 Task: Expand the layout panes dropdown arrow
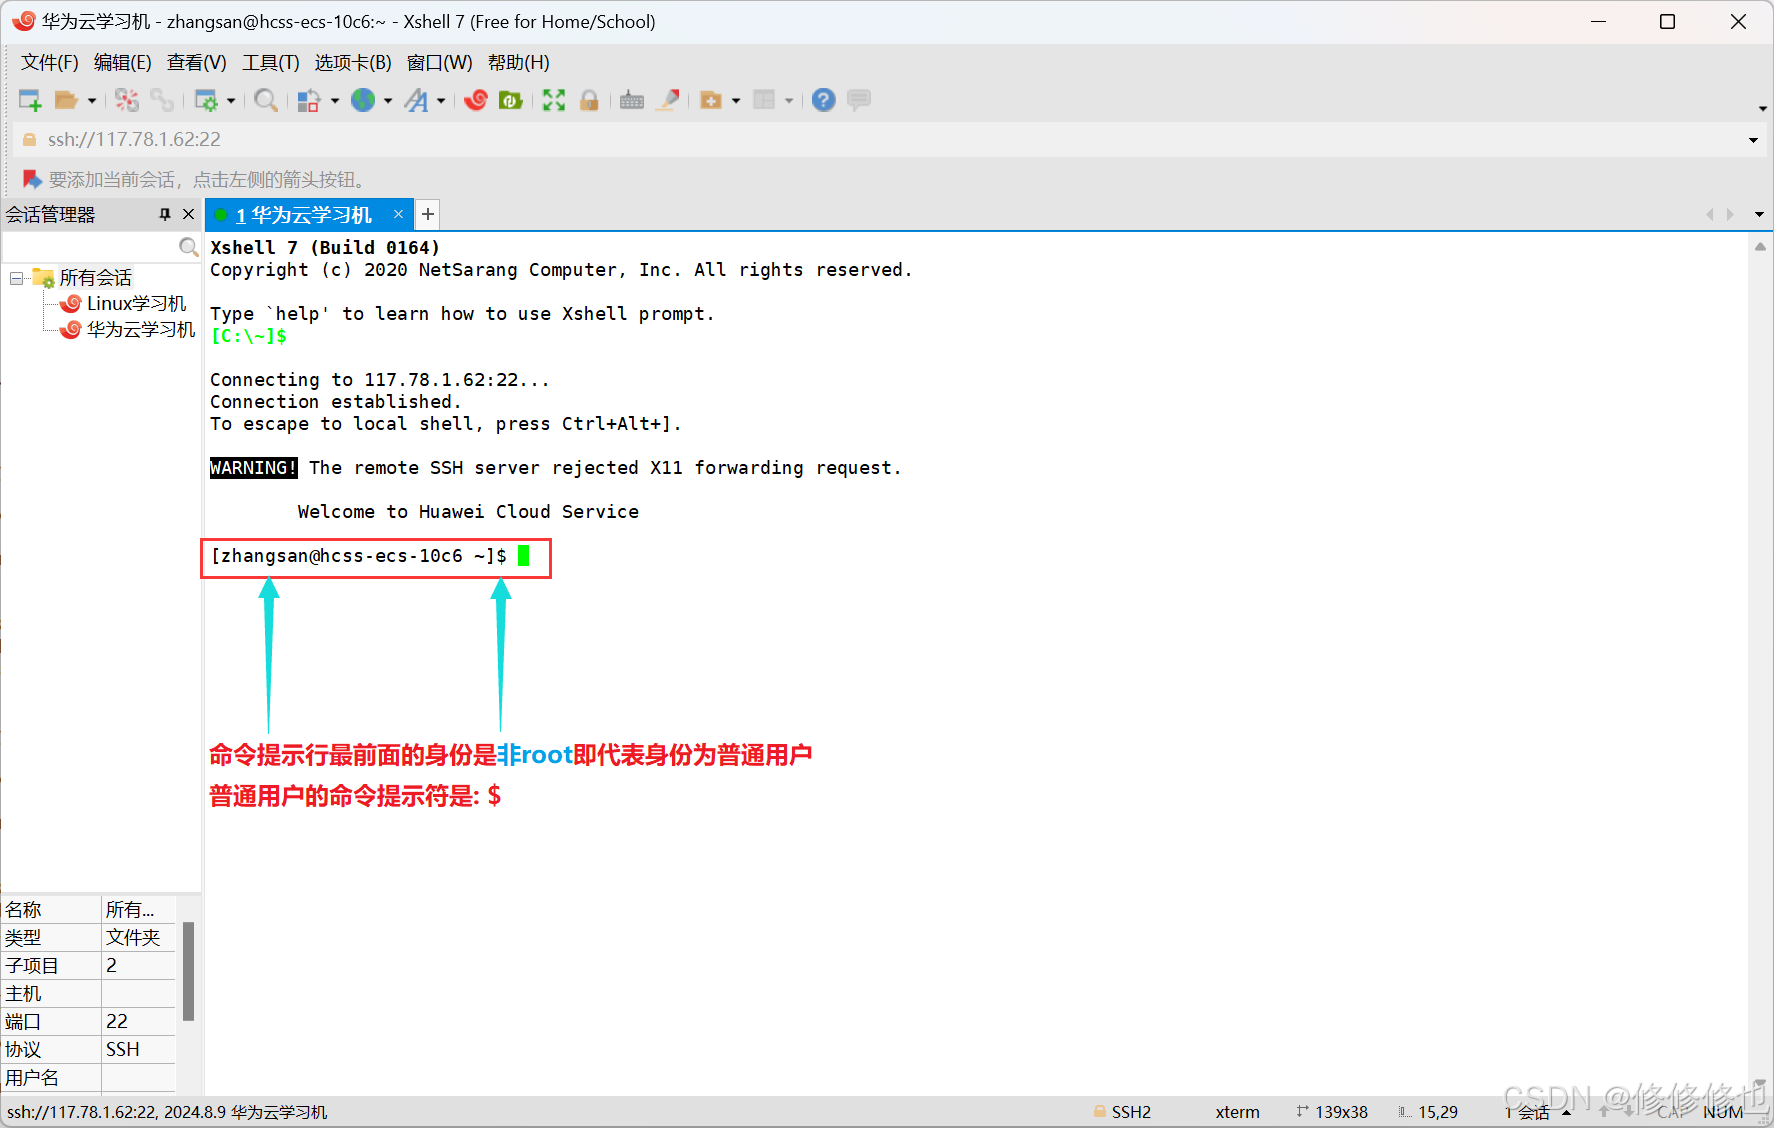[789, 101]
